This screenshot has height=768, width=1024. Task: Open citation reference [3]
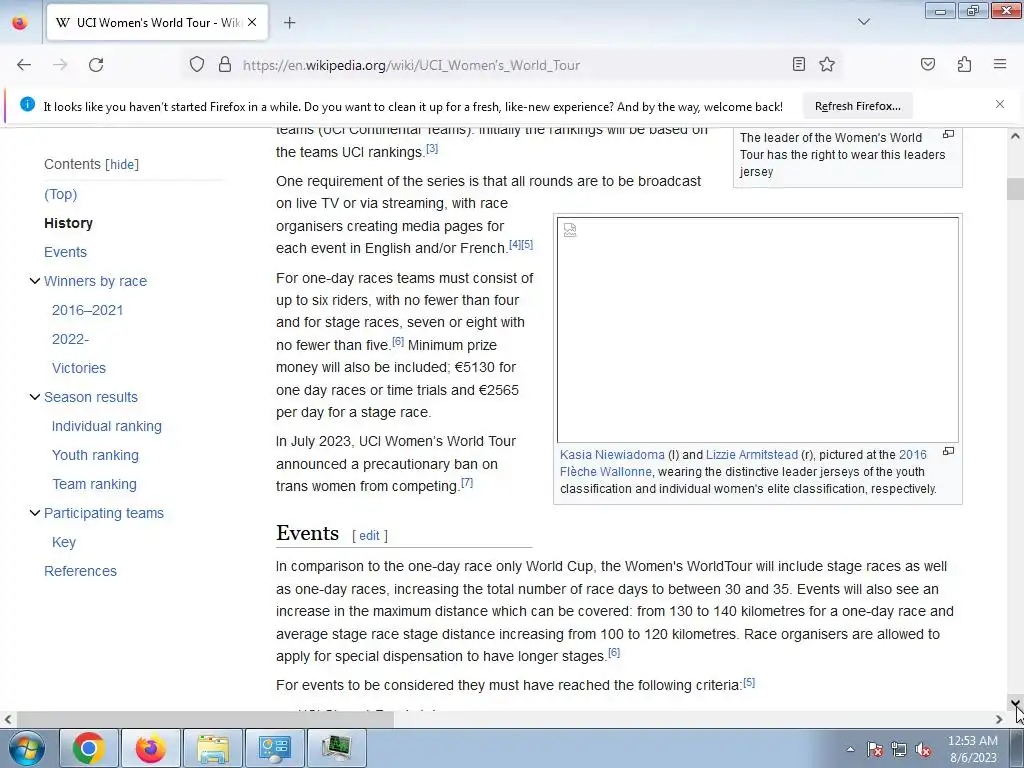click(x=432, y=148)
